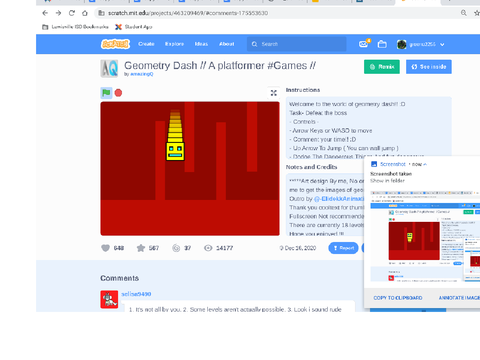Click the Scratch search field
The width and height of the screenshot is (480, 360).
coord(297,44)
